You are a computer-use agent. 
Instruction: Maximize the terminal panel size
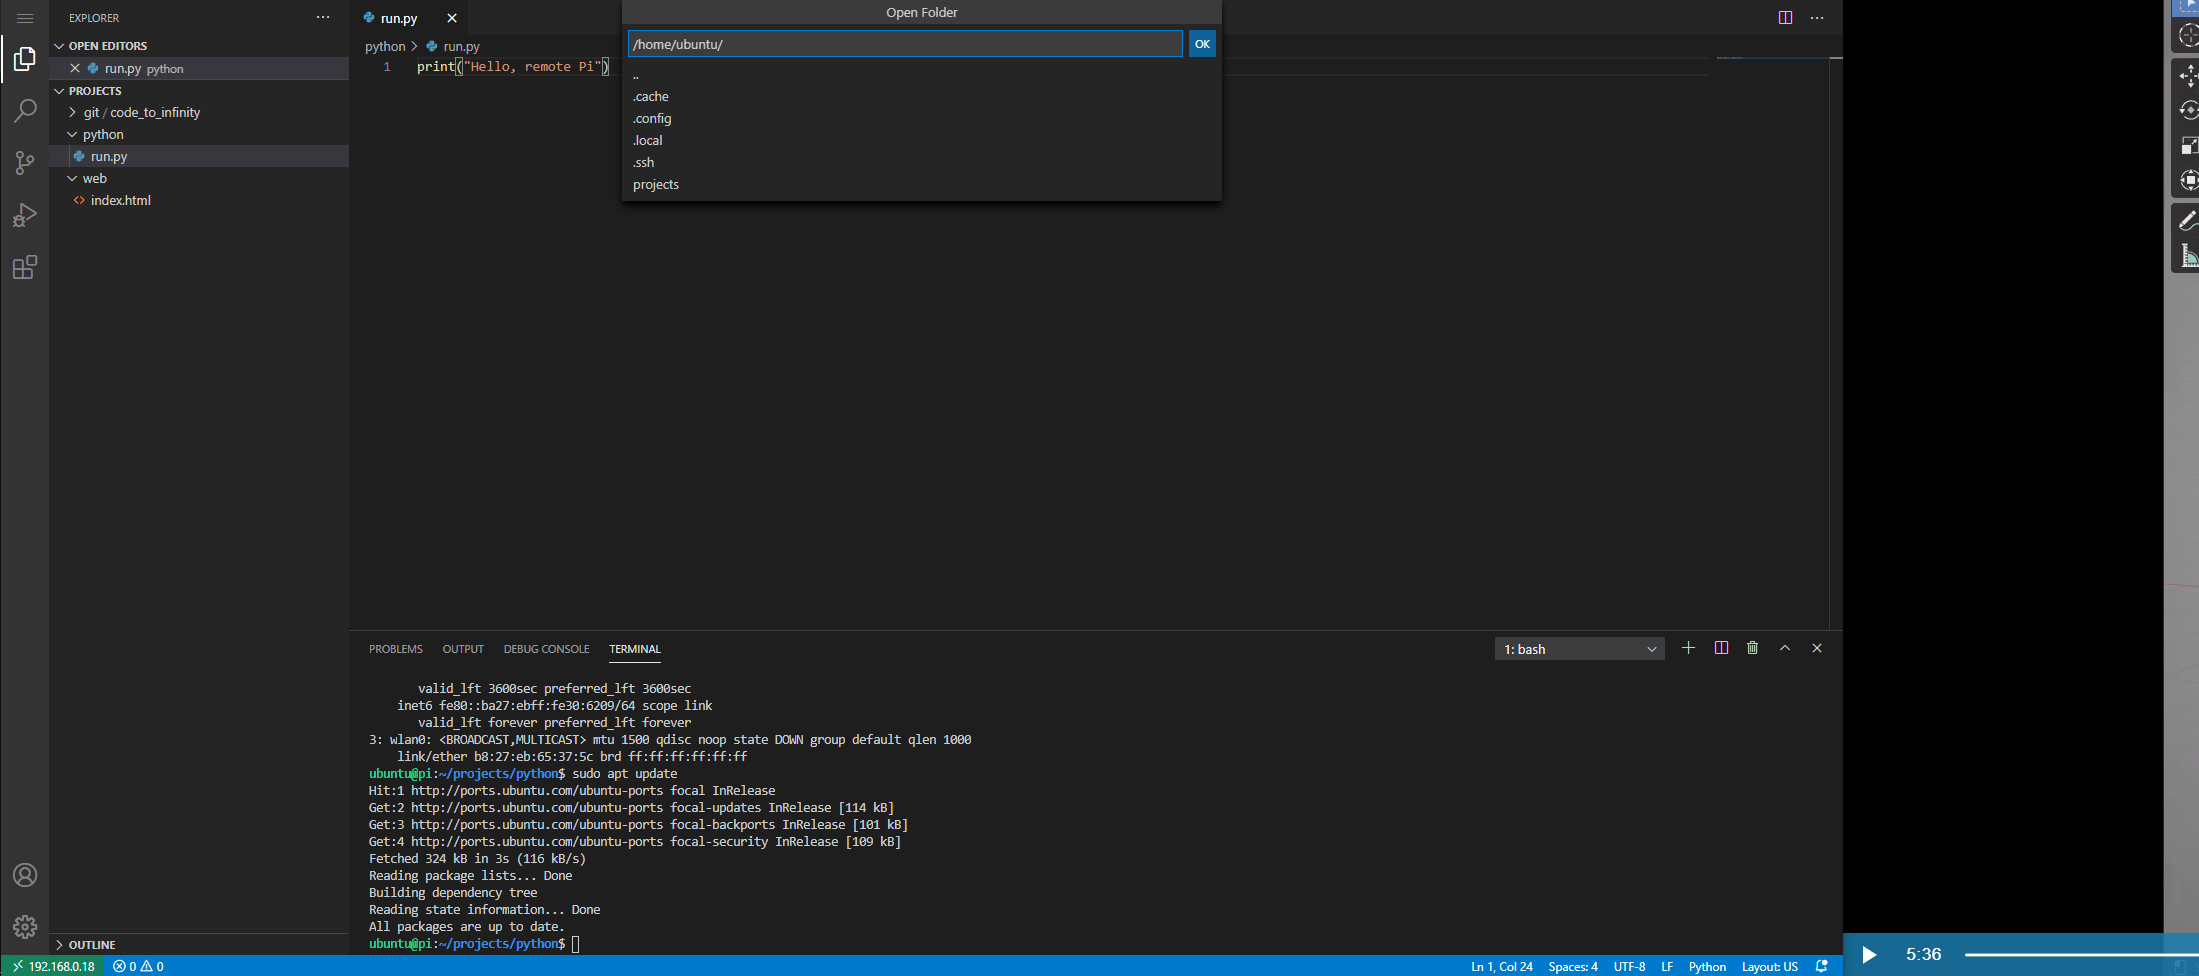coord(1785,648)
